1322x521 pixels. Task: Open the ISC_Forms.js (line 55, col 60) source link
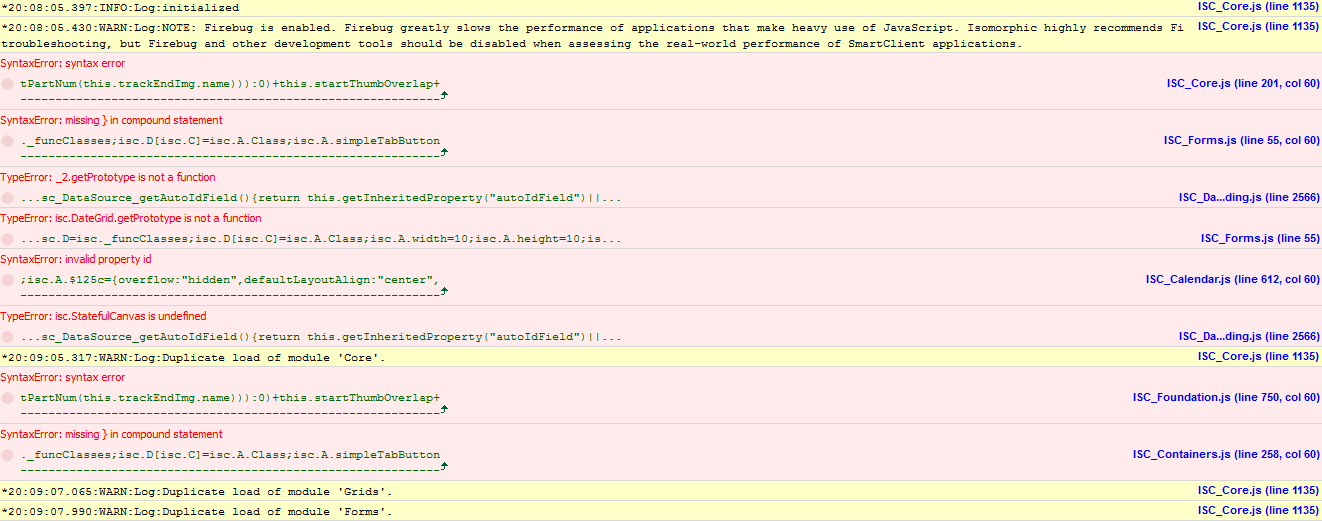[x=1241, y=140]
